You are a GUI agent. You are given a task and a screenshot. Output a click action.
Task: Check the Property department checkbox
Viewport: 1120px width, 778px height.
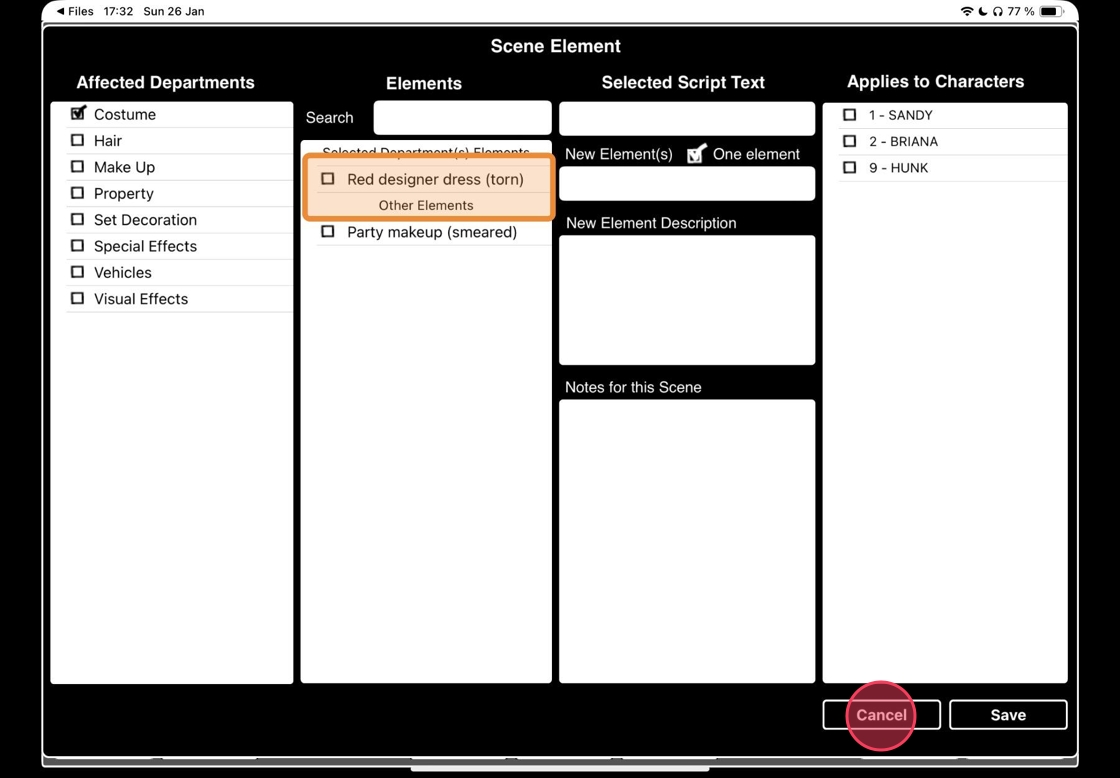(x=77, y=193)
